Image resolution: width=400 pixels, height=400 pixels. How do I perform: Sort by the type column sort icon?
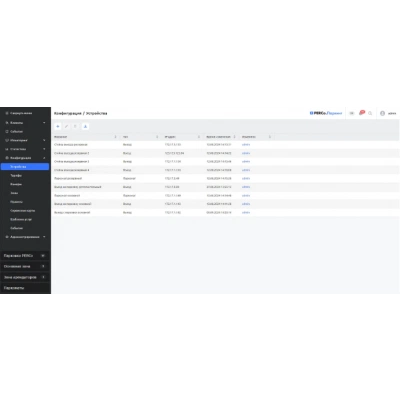157,137
